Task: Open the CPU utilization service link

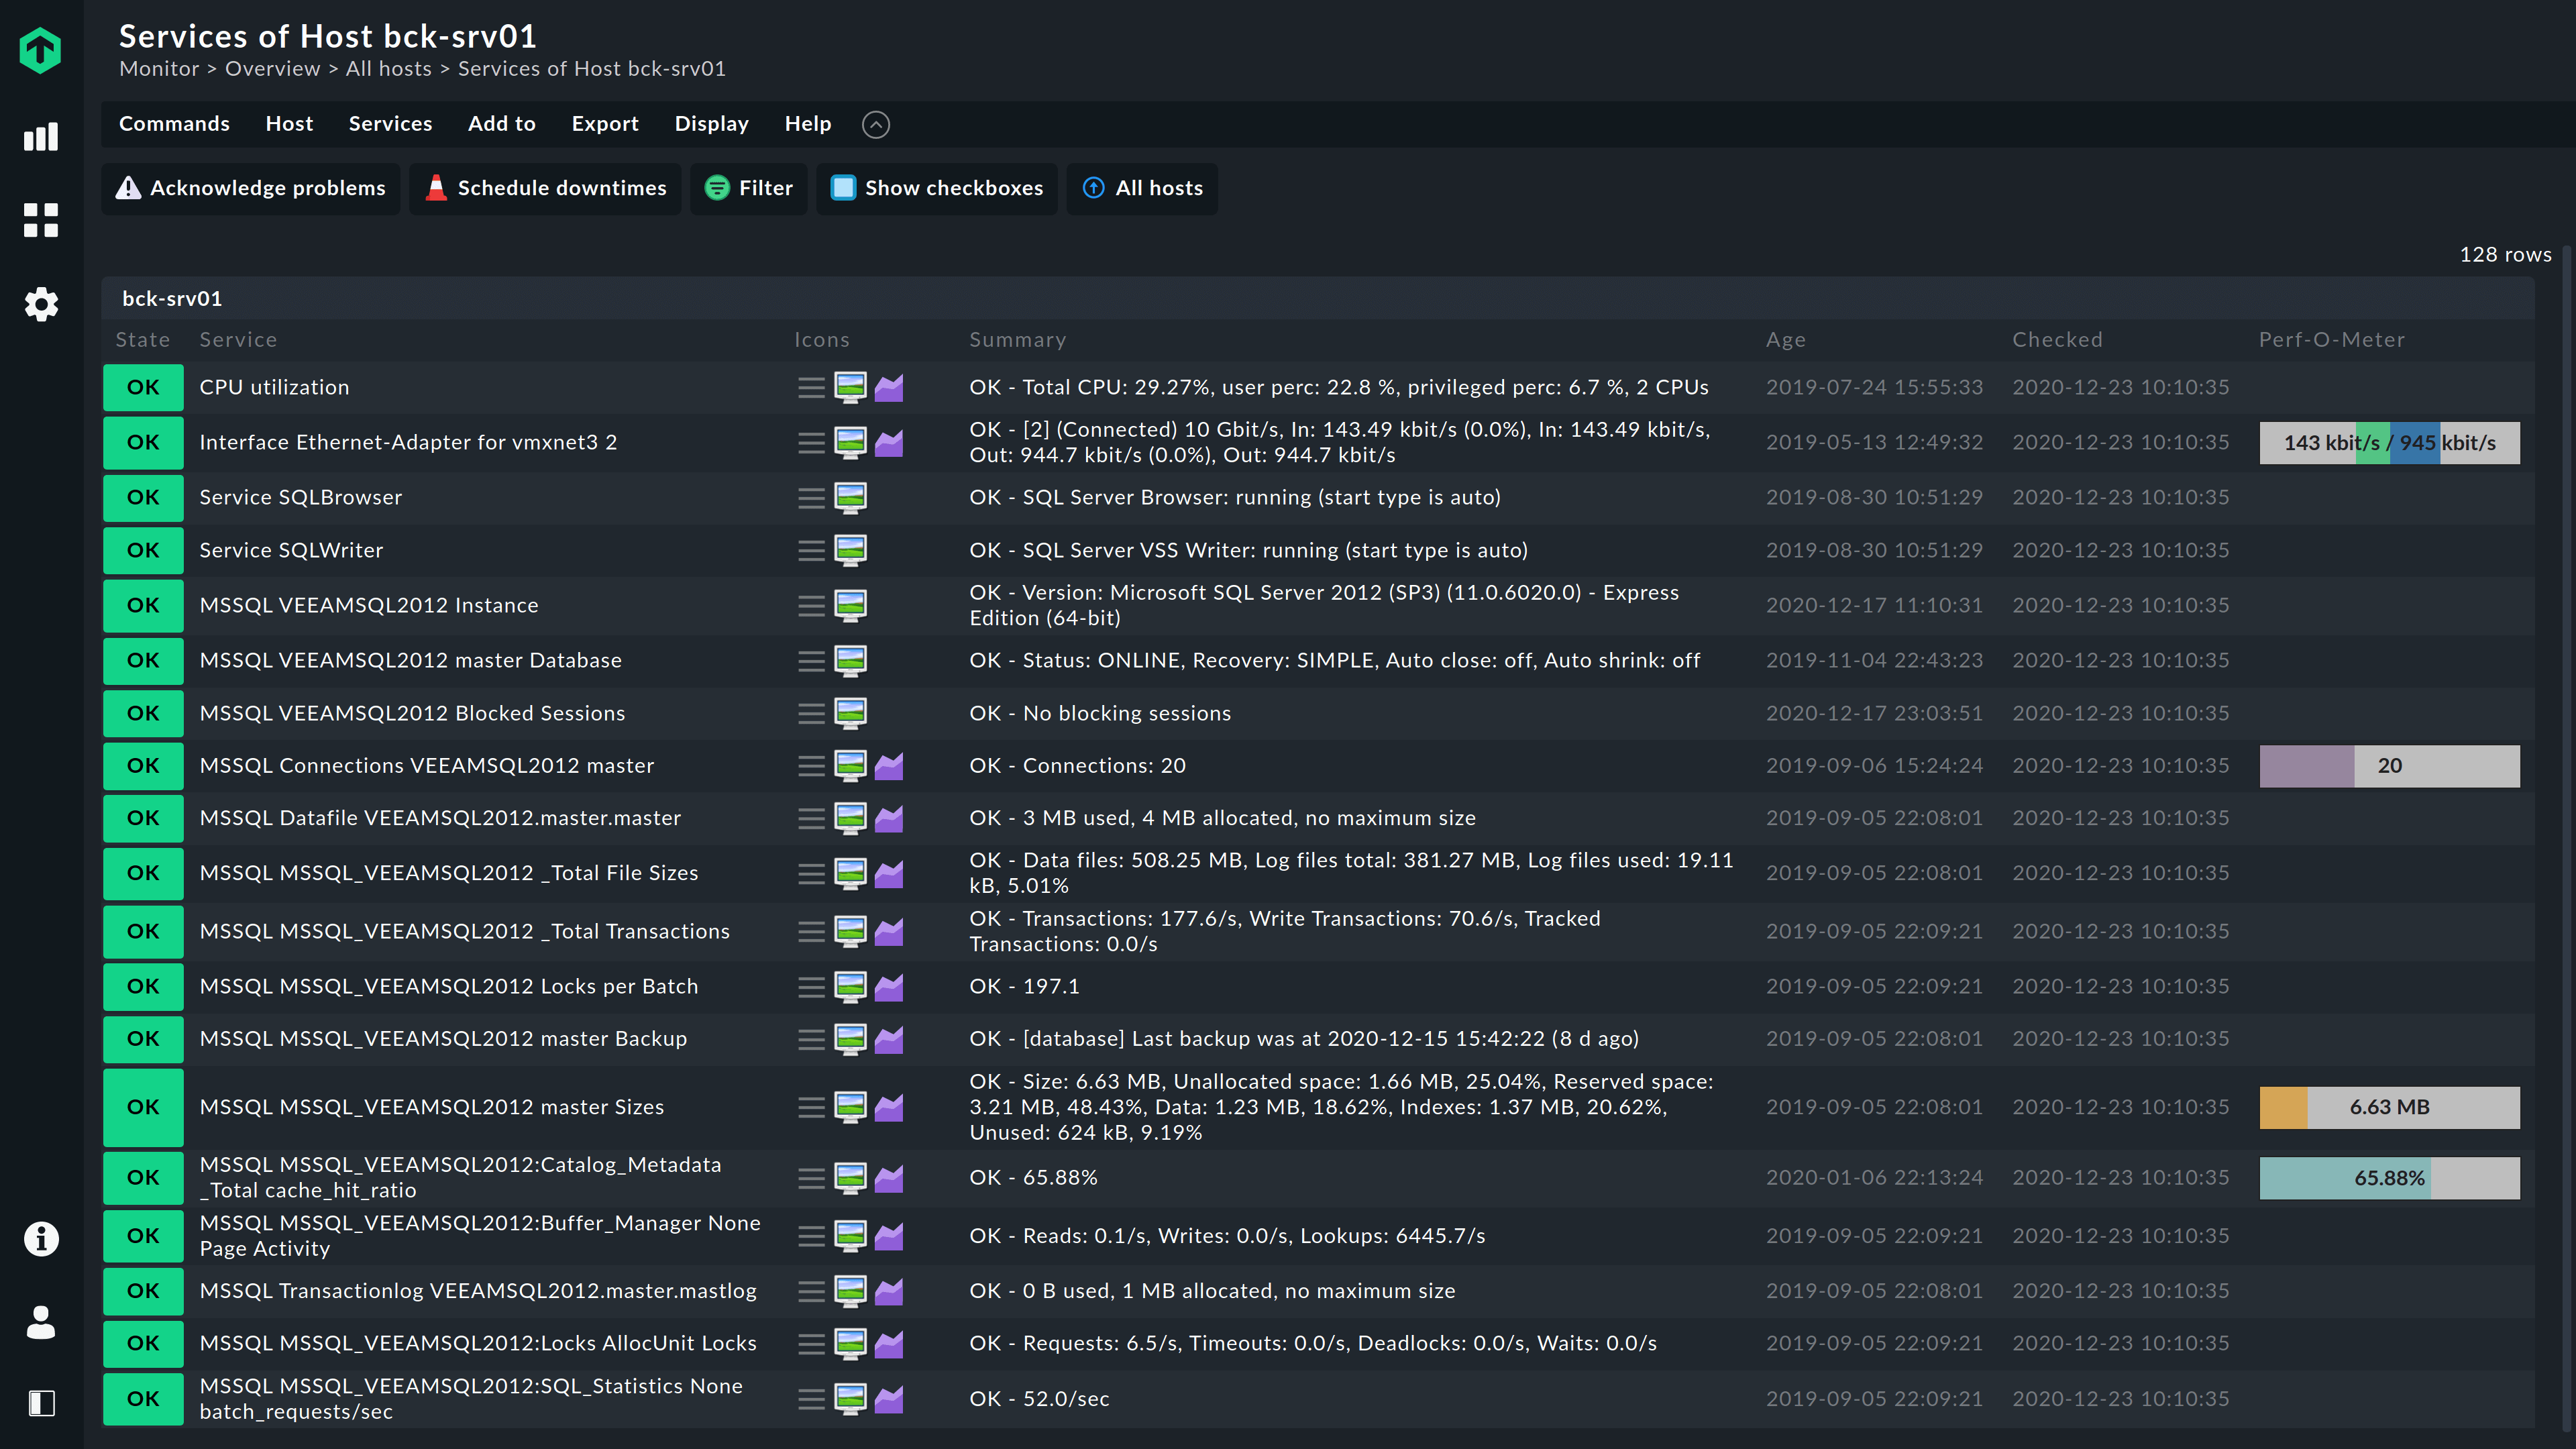Action: tap(274, 387)
